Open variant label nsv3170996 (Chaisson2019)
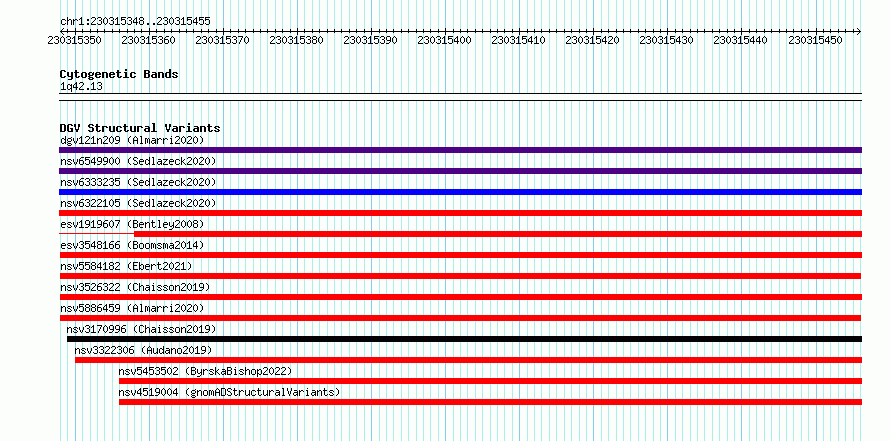 point(141,329)
